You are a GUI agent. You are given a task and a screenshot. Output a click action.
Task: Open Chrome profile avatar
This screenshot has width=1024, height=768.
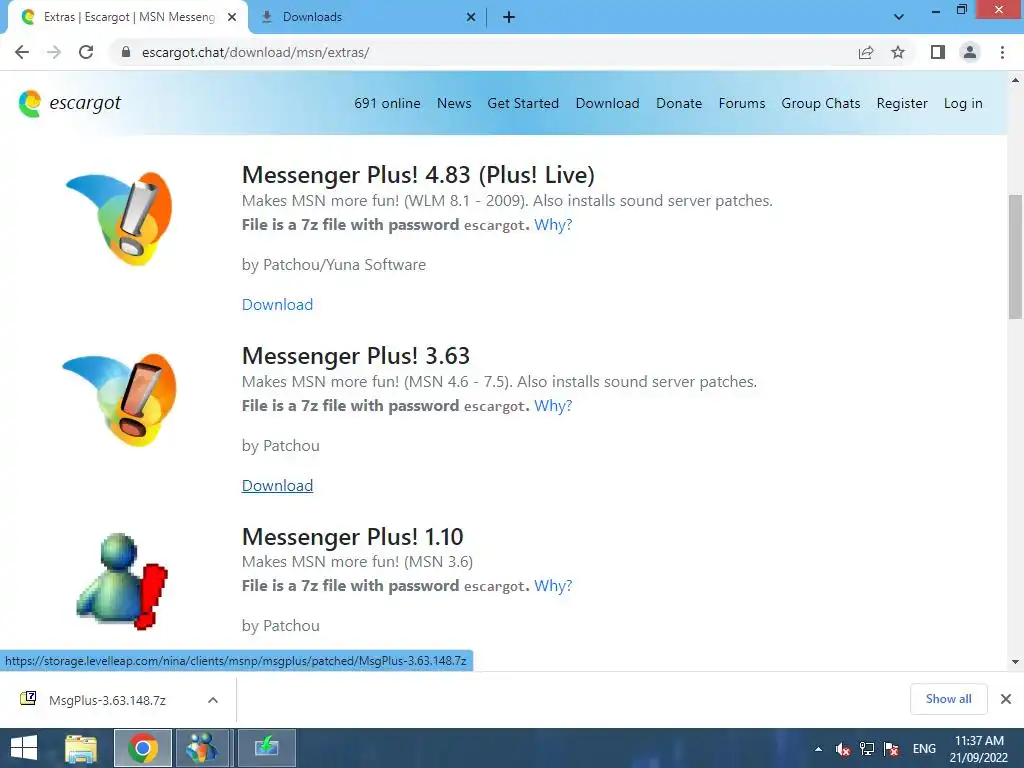(x=970, y=52)
